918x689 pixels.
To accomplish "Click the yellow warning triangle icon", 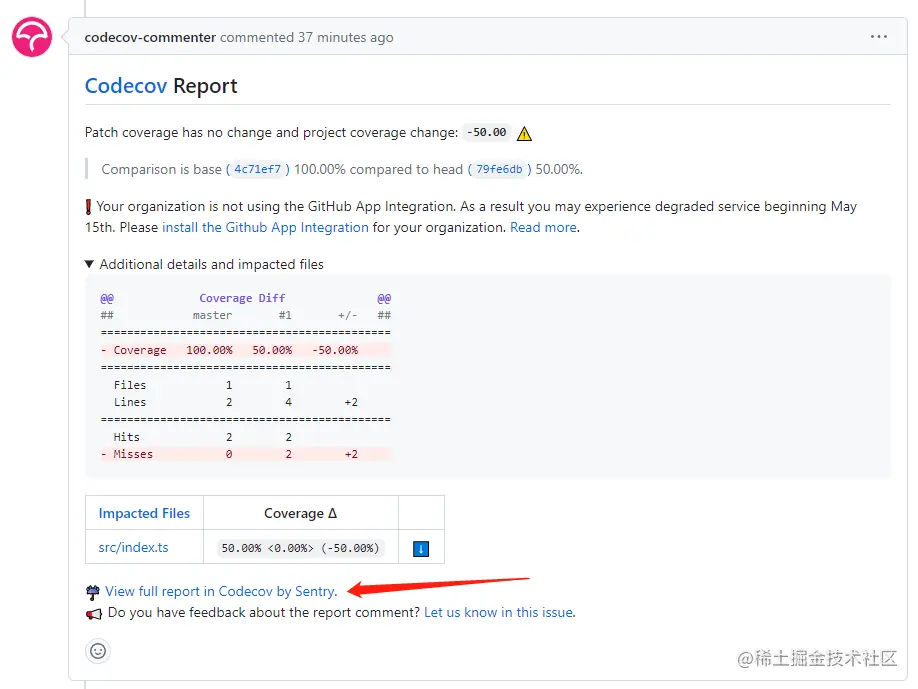I will point(525,133).
